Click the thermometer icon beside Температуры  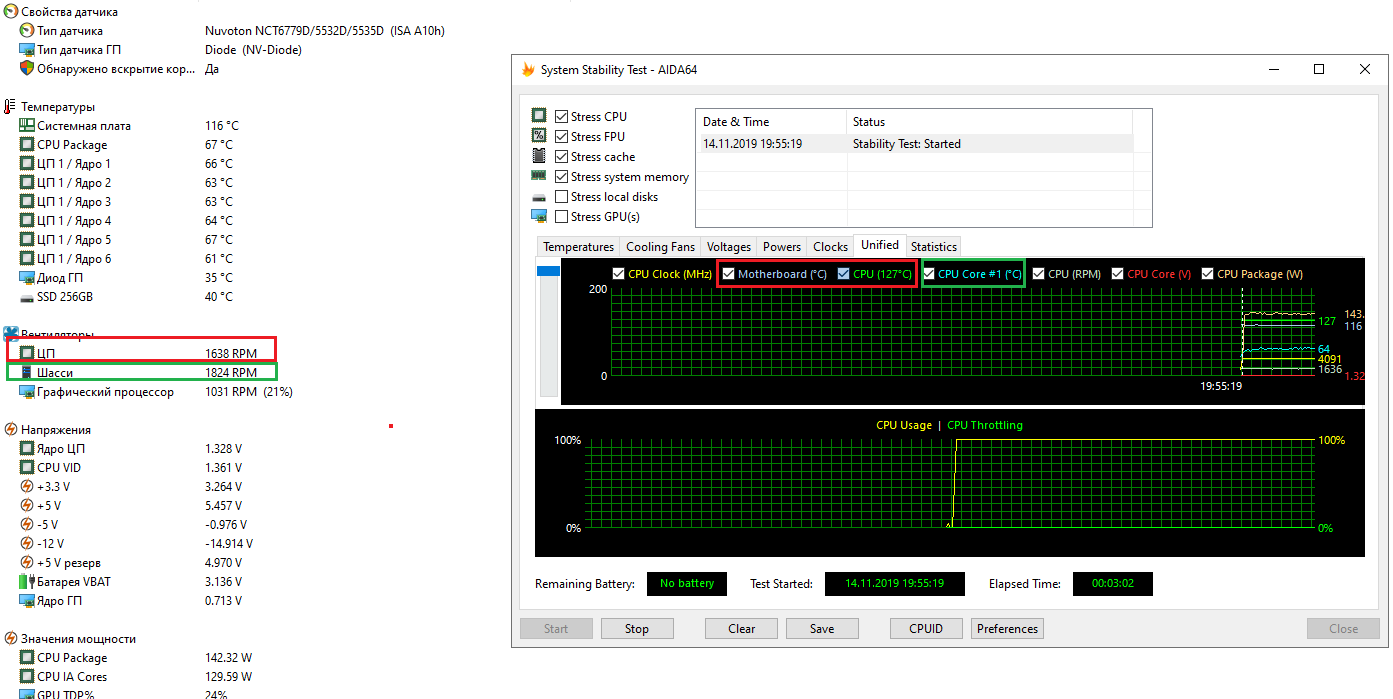click(x=11, y=107)
